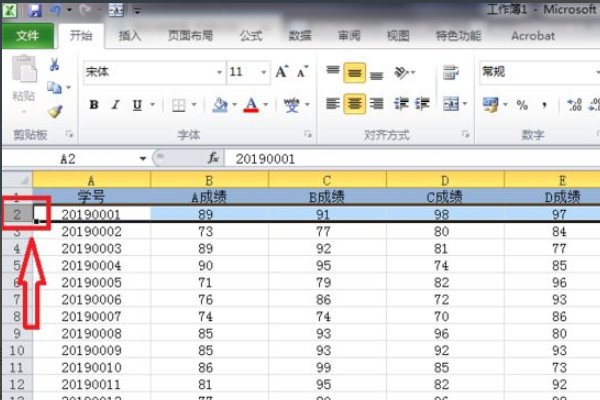The image size is (600, 400).
Task: Click the Increase Decimal icon
Action: pyautogui.click(x=574, y=104)
